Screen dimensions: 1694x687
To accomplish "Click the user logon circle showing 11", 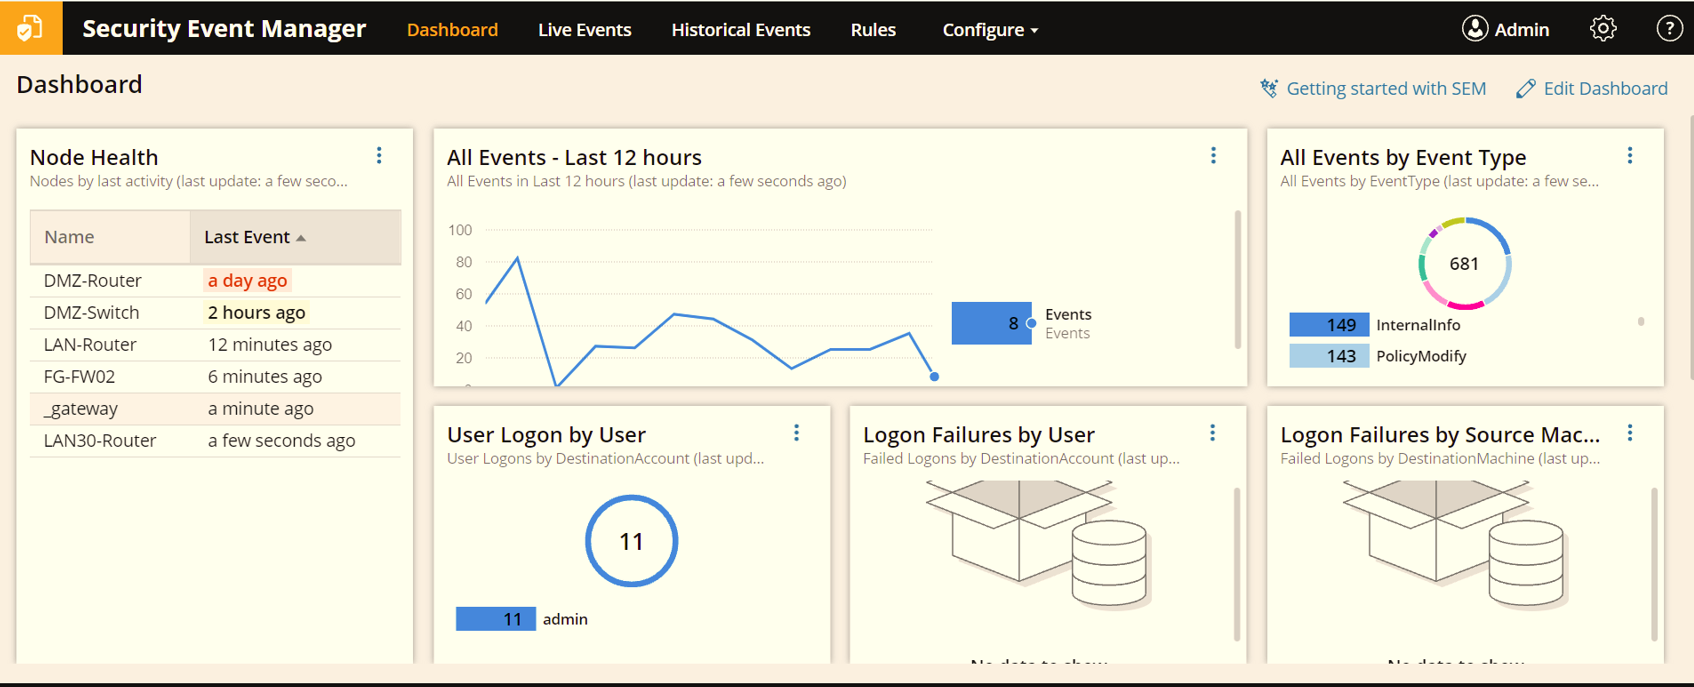I will [631, 541].
